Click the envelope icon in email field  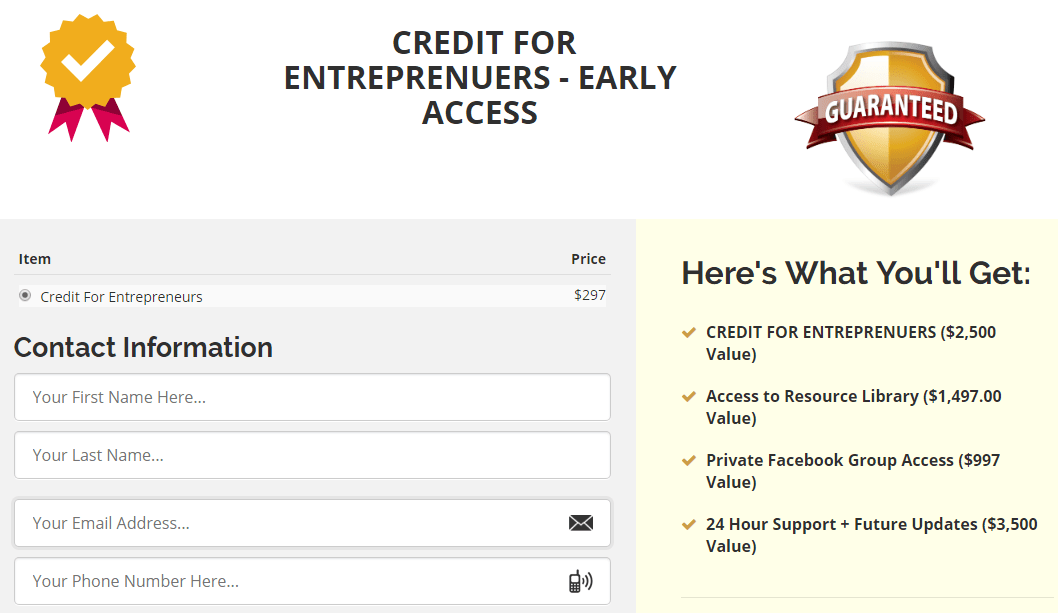click(x=581, y=523)
